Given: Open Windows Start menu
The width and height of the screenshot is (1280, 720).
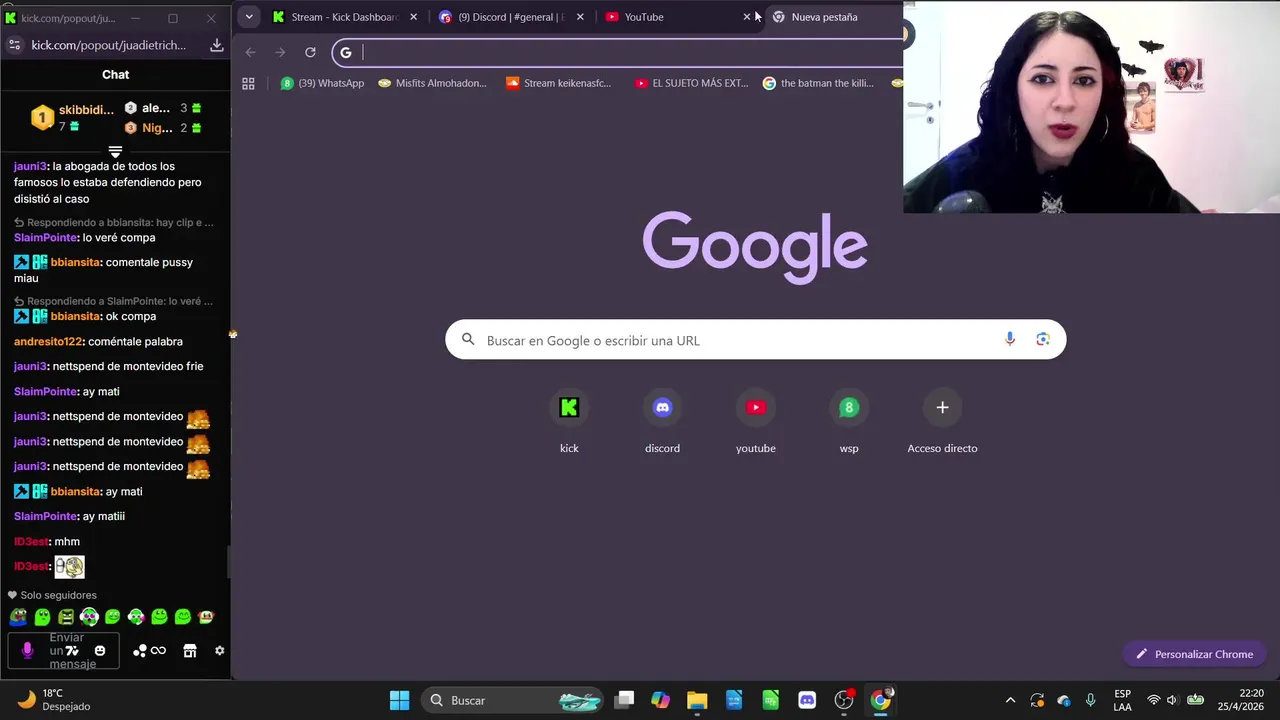Looking at the screenshot, I should click(x=399, y=700).
